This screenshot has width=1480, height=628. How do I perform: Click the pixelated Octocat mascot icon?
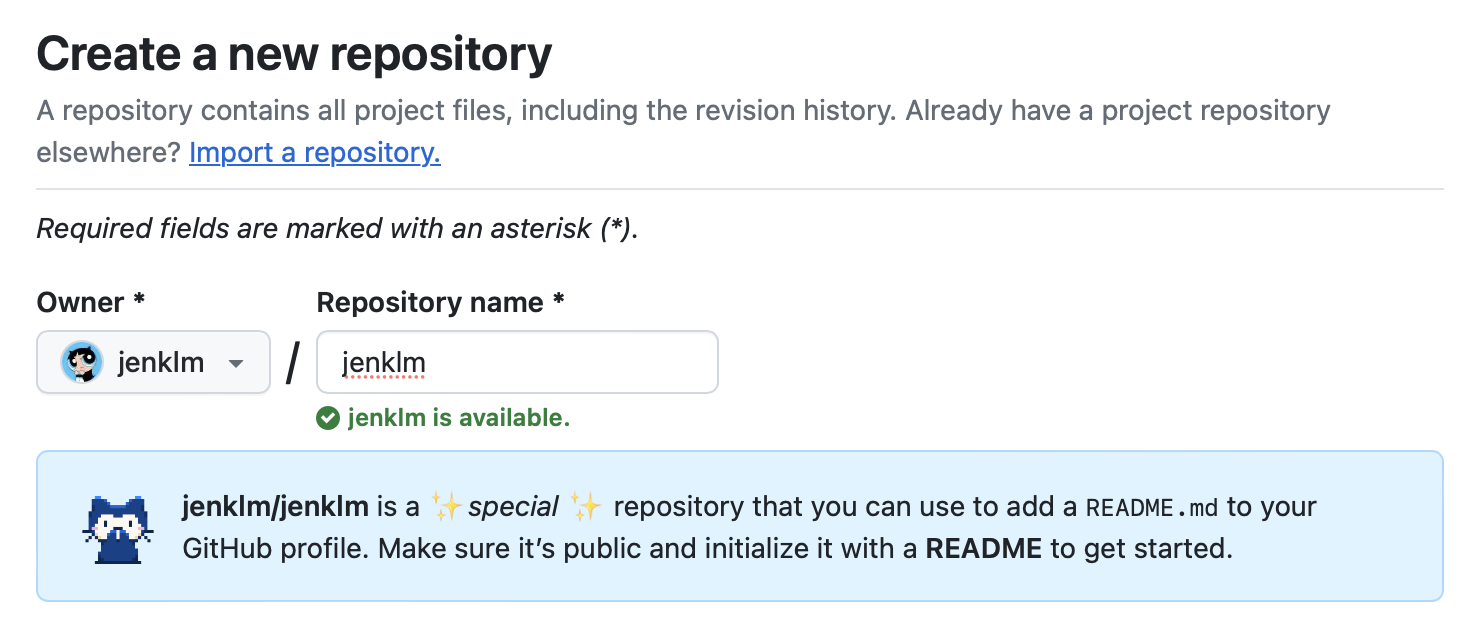pos(118,527)
